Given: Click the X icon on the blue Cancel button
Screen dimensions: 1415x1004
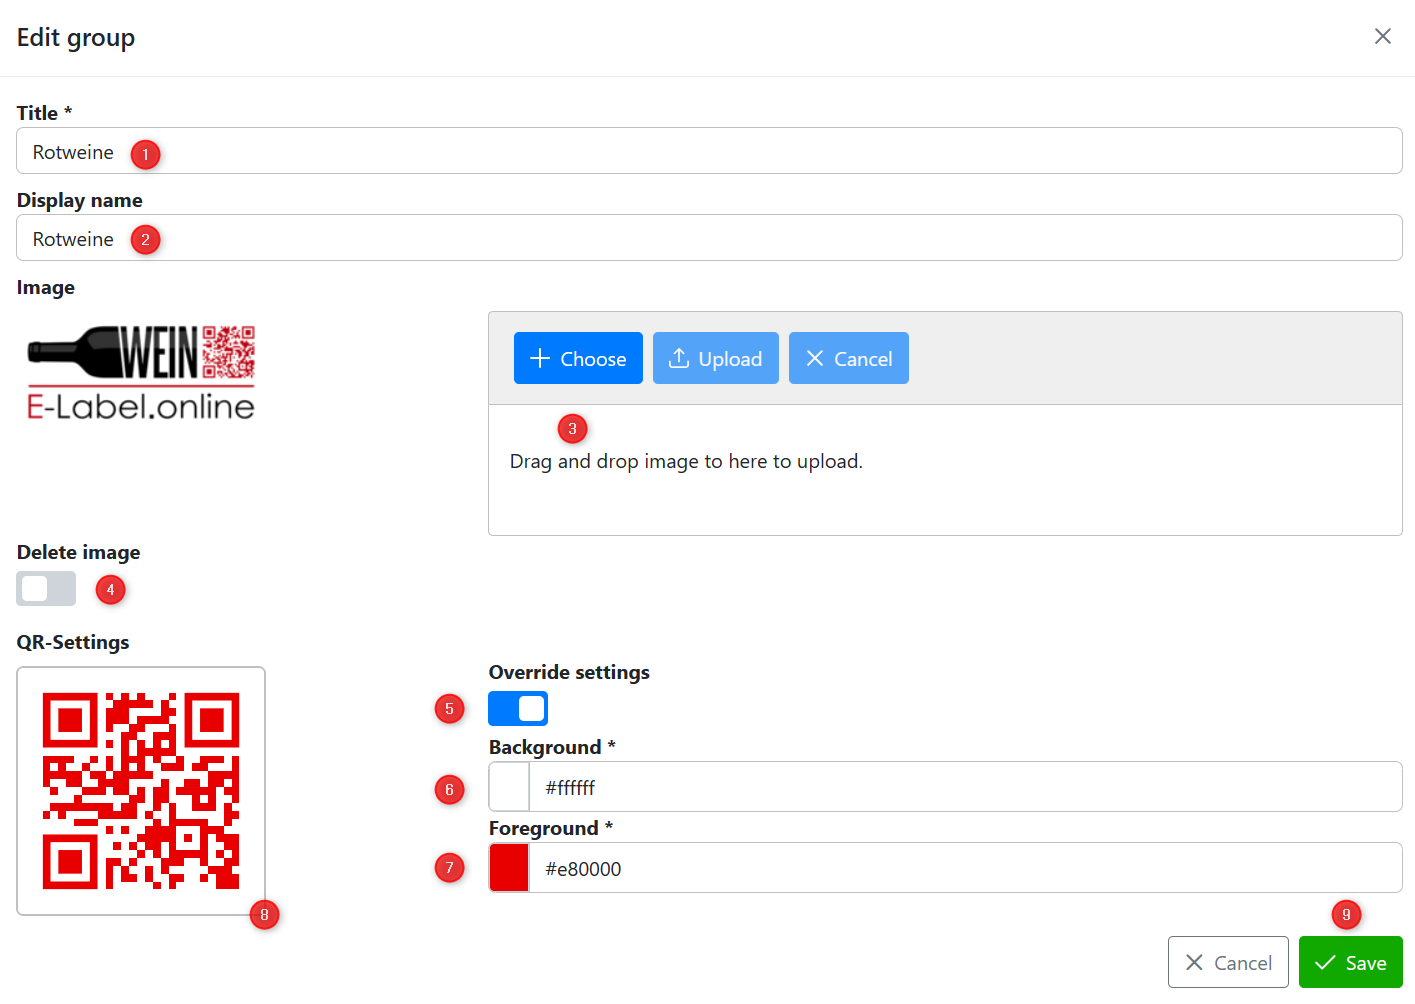Looking at the screenshot, I should (x=815, y=358).
